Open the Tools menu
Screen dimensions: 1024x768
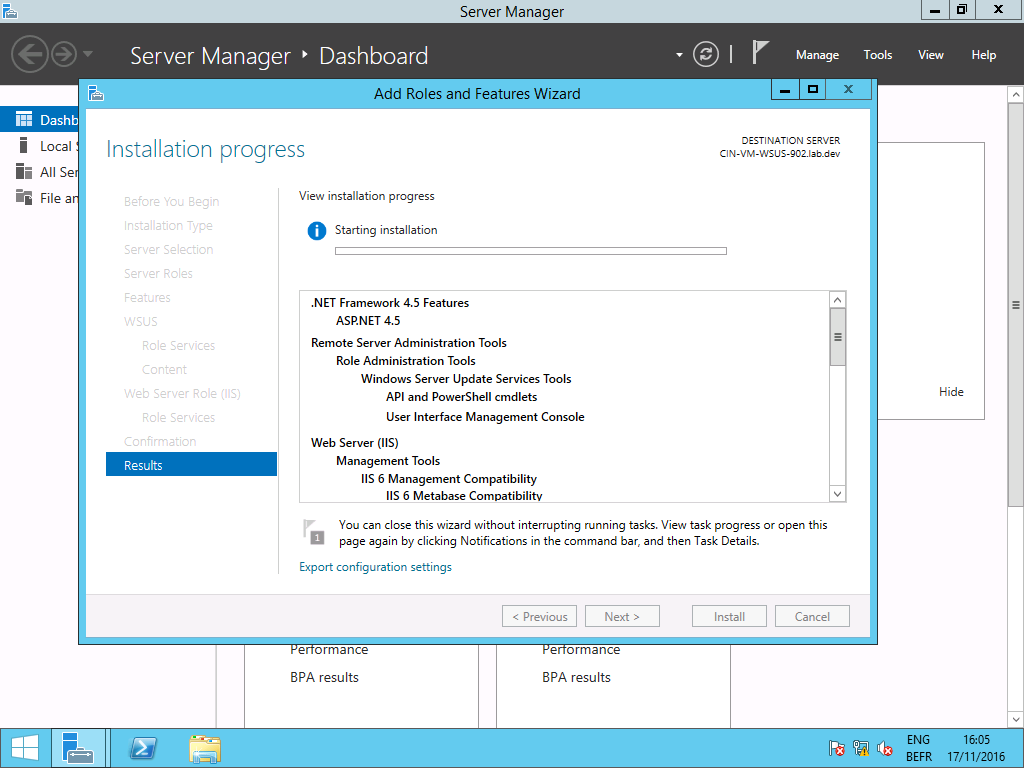click(x=878, y=55)
